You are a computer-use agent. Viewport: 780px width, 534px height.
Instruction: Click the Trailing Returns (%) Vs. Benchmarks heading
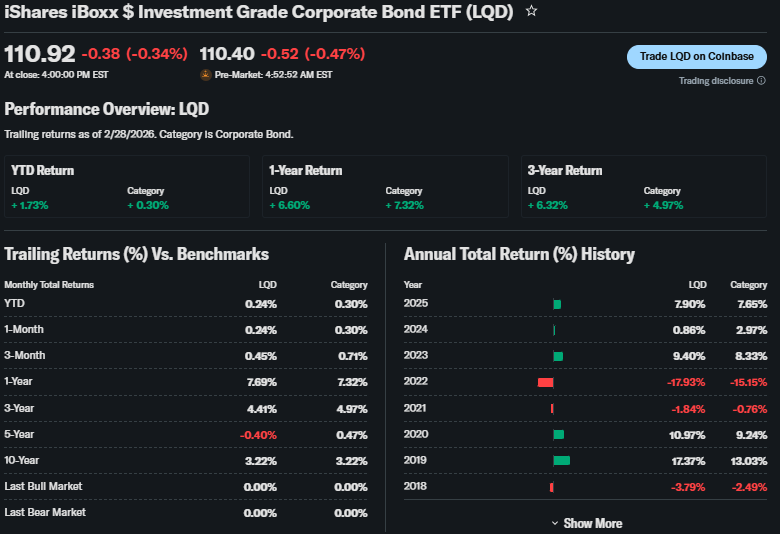point(136,254)
